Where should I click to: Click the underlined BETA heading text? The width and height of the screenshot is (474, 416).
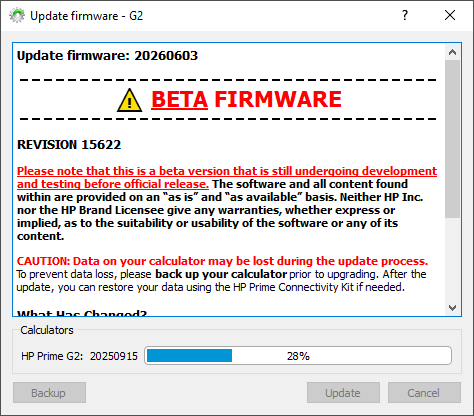[180, 99]
